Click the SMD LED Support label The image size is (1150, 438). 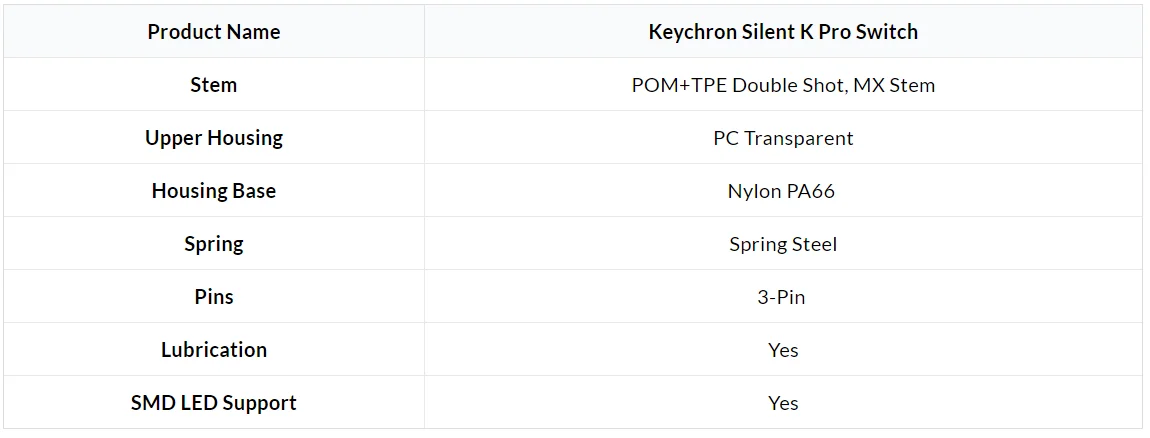[213, 402]
